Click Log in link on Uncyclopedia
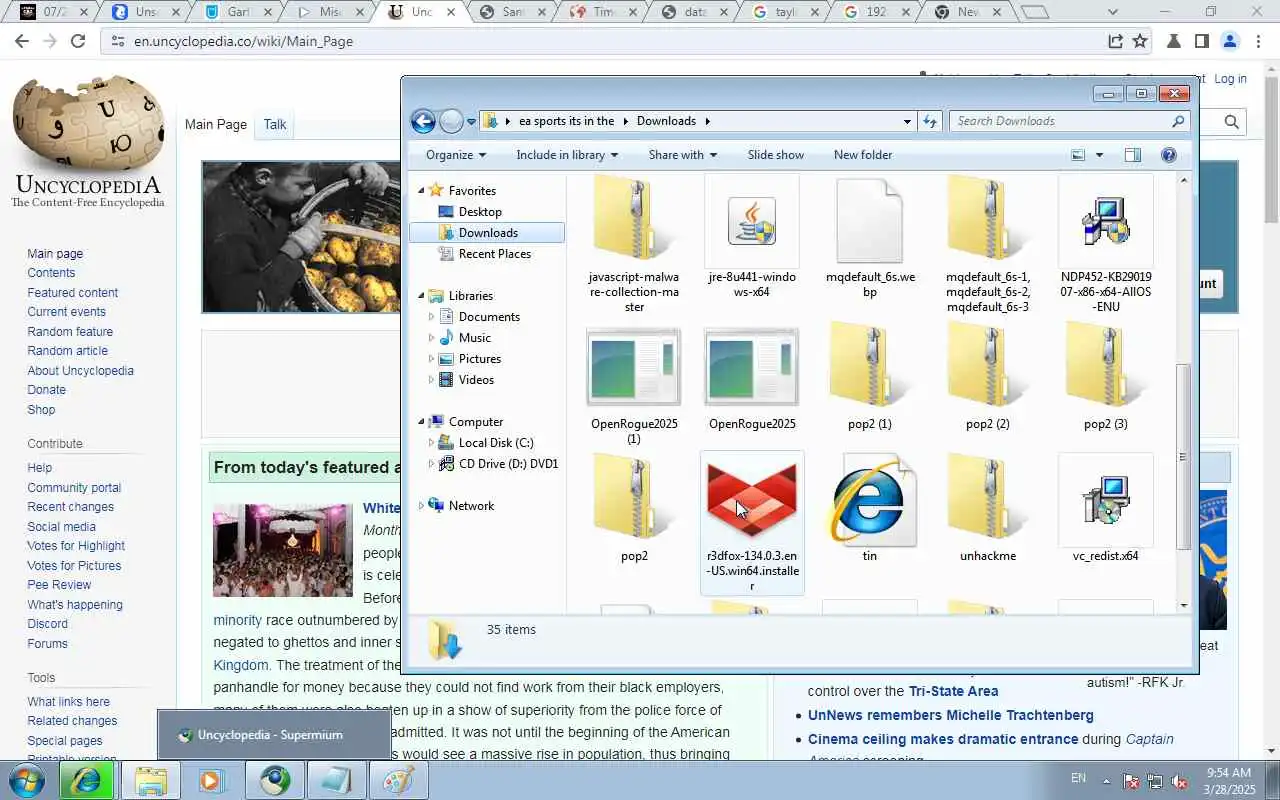Image resolution: width=1280 pixels, height=800 pixels. 1230,79
